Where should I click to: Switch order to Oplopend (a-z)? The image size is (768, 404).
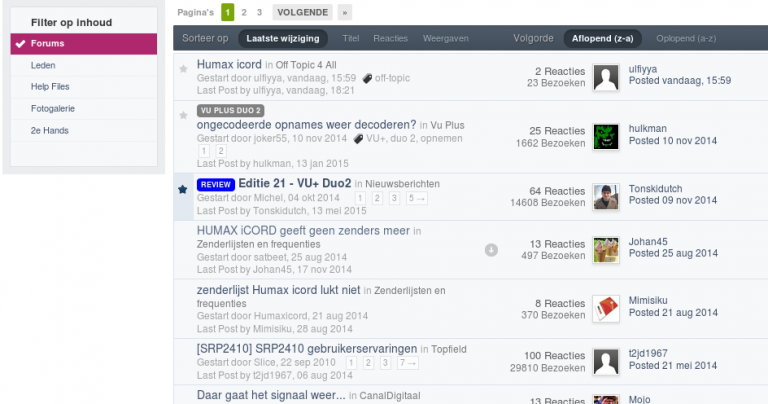click(x=686, y=39)
